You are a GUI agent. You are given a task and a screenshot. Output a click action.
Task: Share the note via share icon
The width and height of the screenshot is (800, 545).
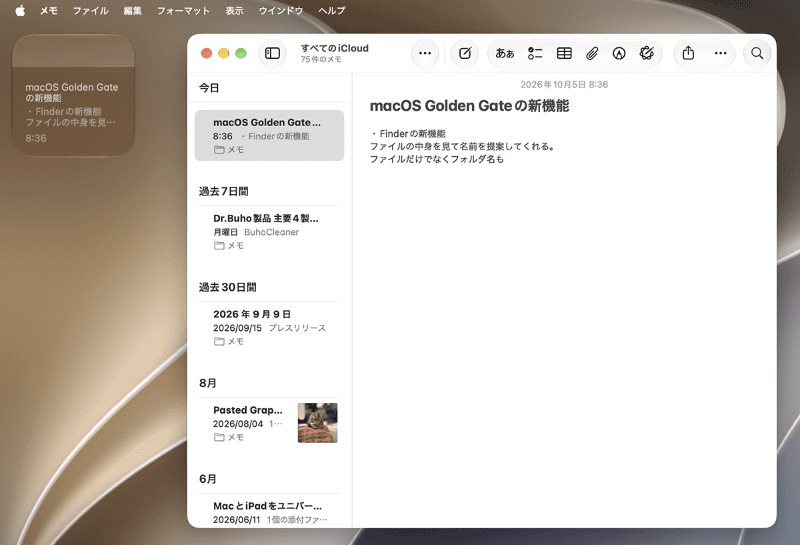pyautogui.click(x=688, y=53)
